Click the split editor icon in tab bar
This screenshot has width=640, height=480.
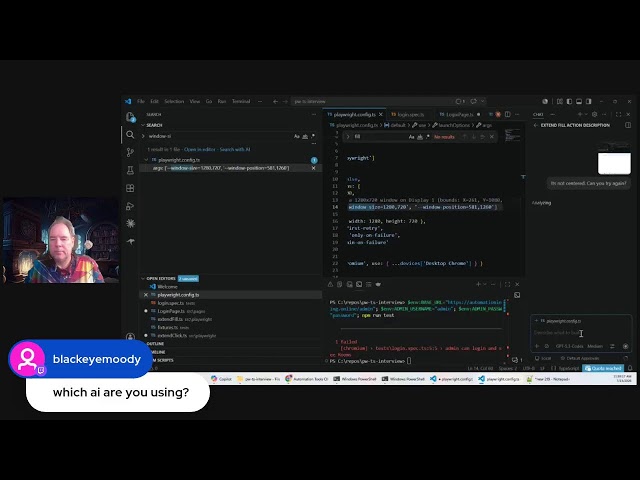[x=507, y=114]
